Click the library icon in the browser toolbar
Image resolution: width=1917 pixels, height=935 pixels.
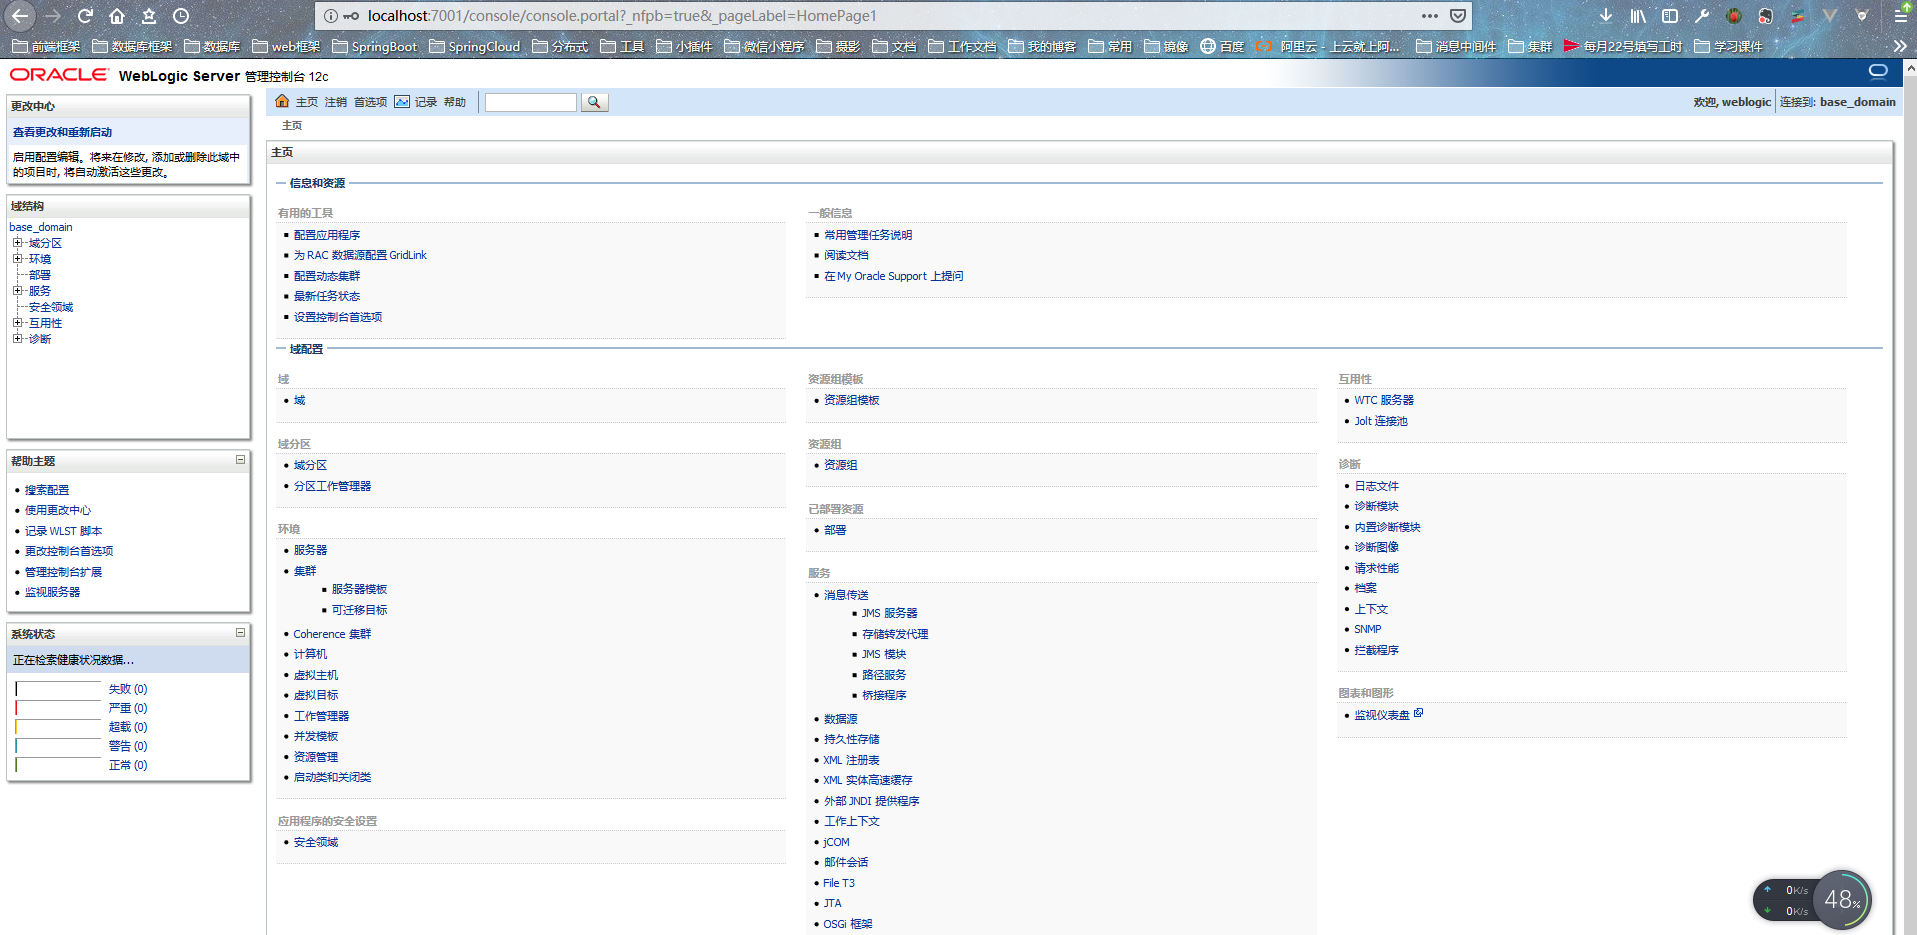(1636, 15)
